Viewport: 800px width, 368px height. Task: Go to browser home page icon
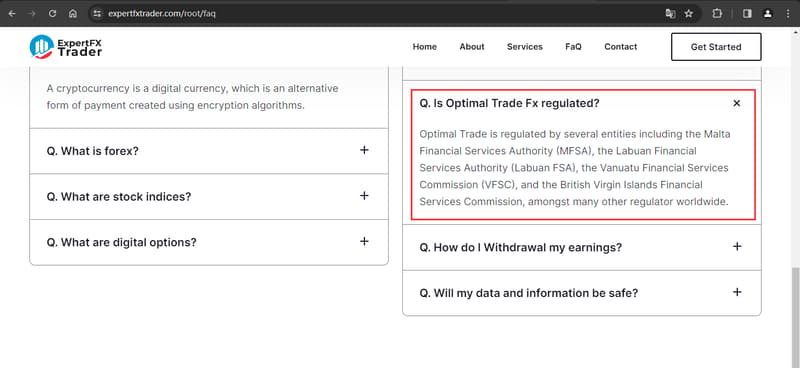(73, 14)
